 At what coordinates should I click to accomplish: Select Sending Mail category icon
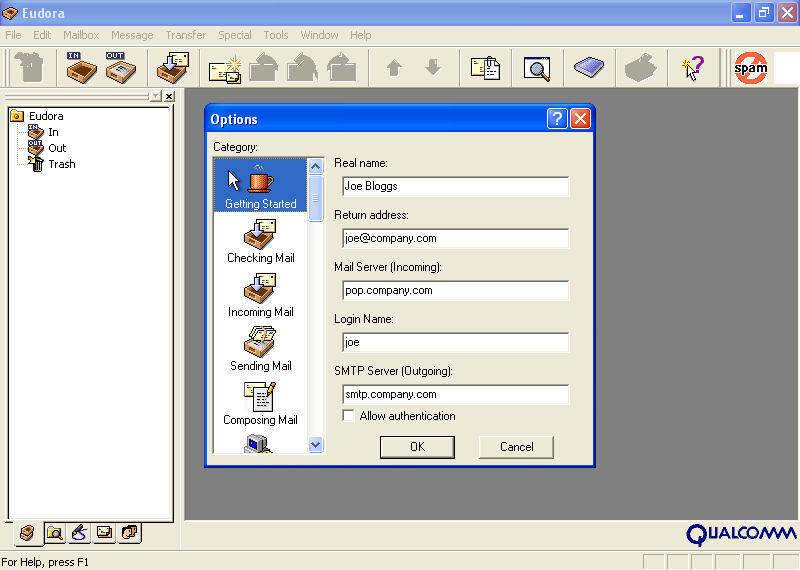pyautogui.click(x=261, y=349)
